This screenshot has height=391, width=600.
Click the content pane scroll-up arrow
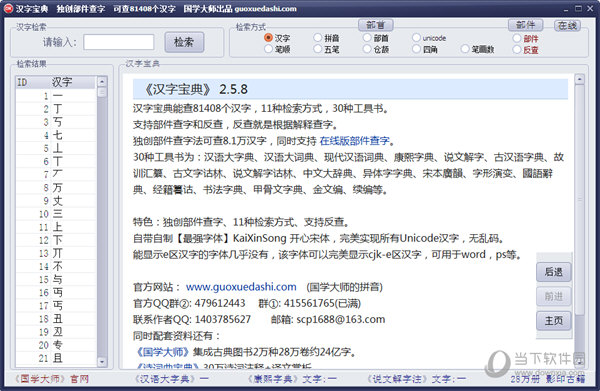click(x=580, y=79)
